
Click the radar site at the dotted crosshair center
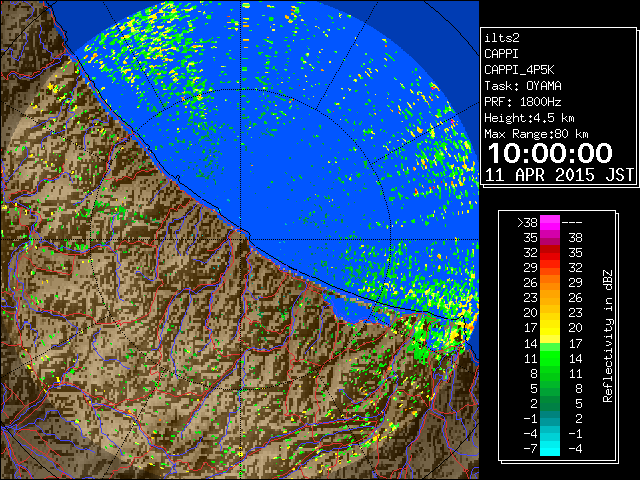241,240
